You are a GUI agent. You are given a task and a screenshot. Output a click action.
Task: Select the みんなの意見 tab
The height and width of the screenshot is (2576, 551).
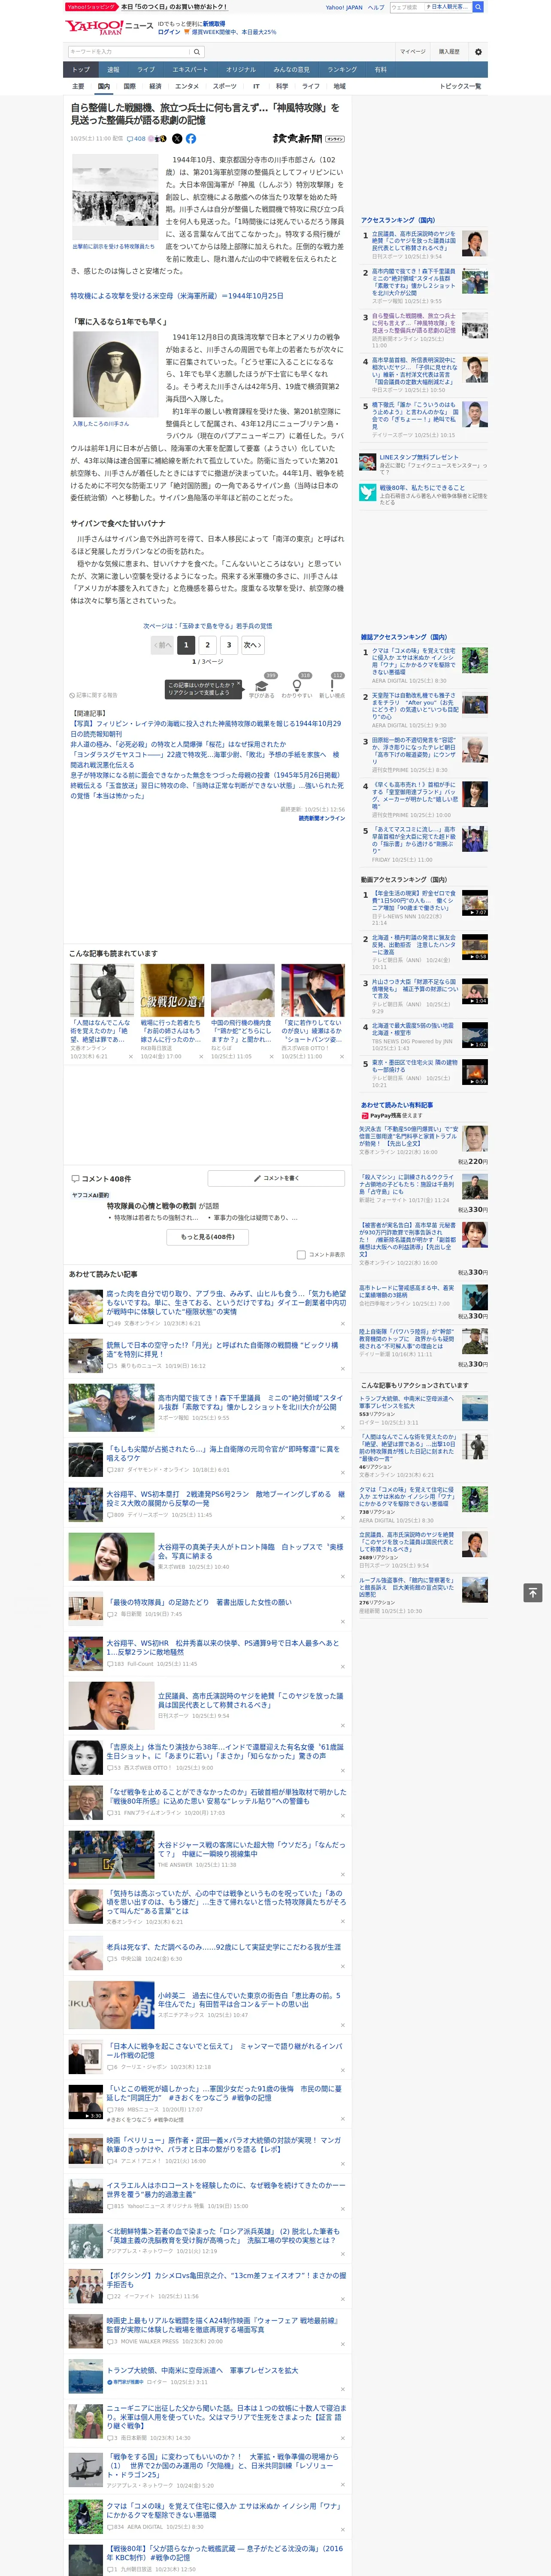[291, 70]
